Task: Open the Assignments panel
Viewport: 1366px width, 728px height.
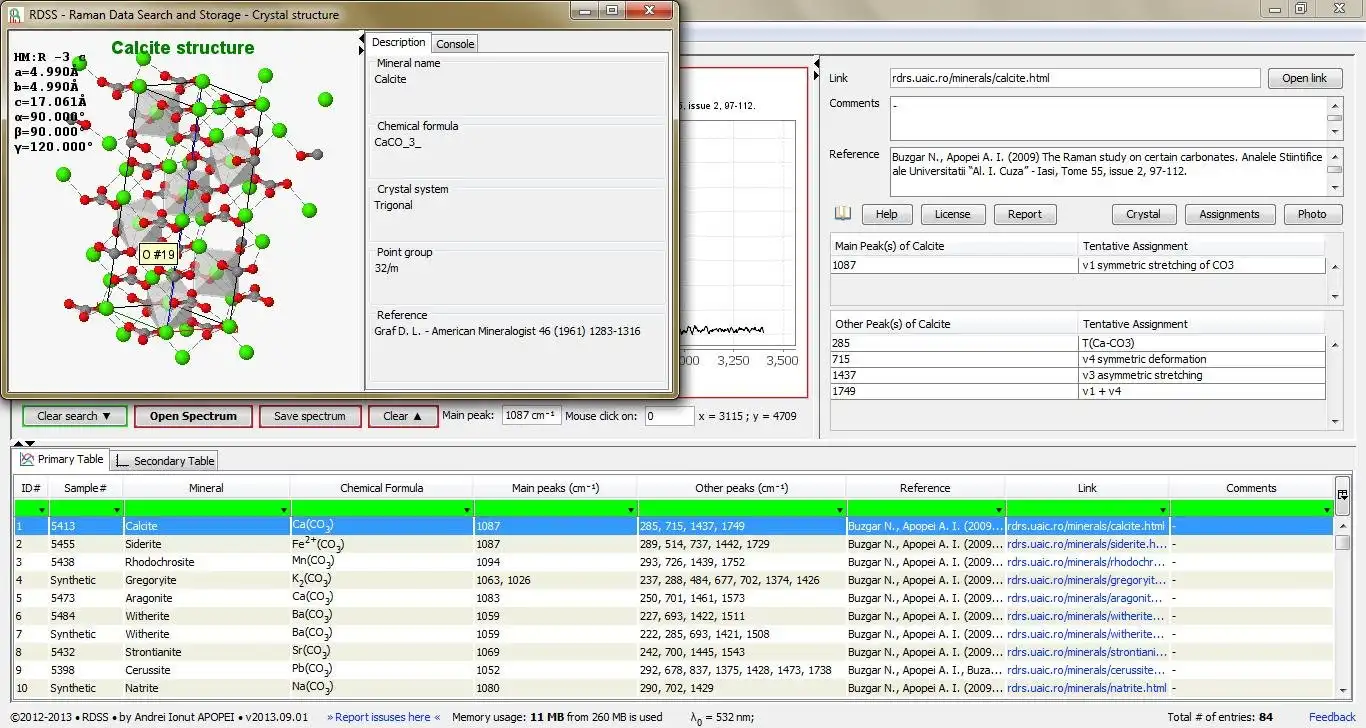Action: tap(1229, 214)
